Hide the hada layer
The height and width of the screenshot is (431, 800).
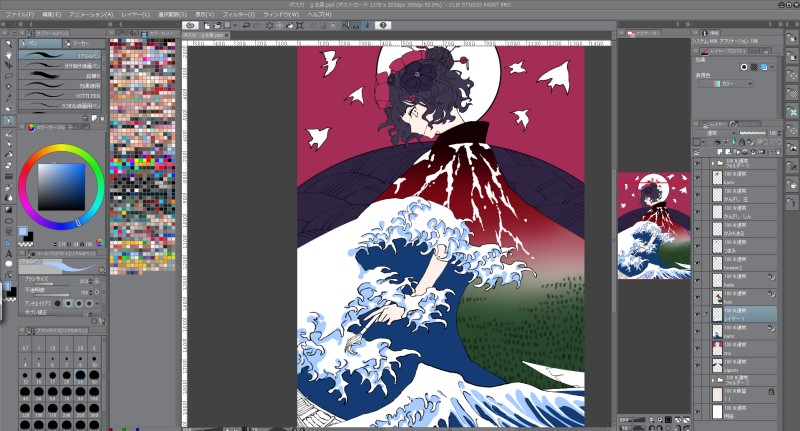[x=697, y=280]
